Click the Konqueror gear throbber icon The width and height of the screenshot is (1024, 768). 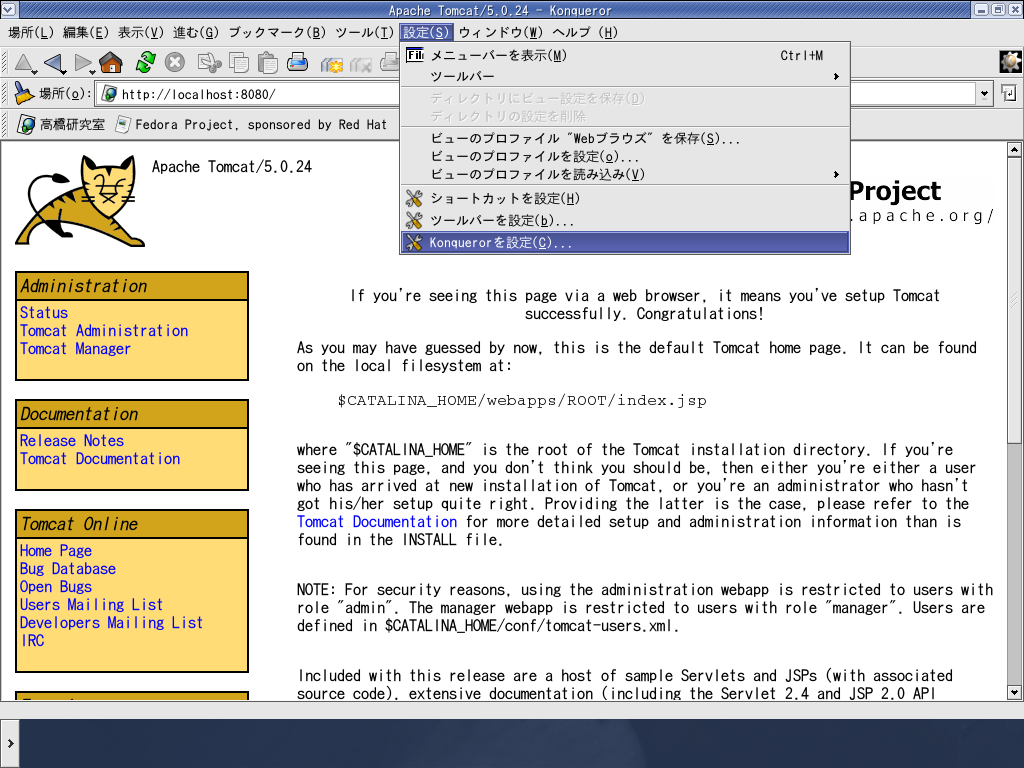(x=1010, y=63)
